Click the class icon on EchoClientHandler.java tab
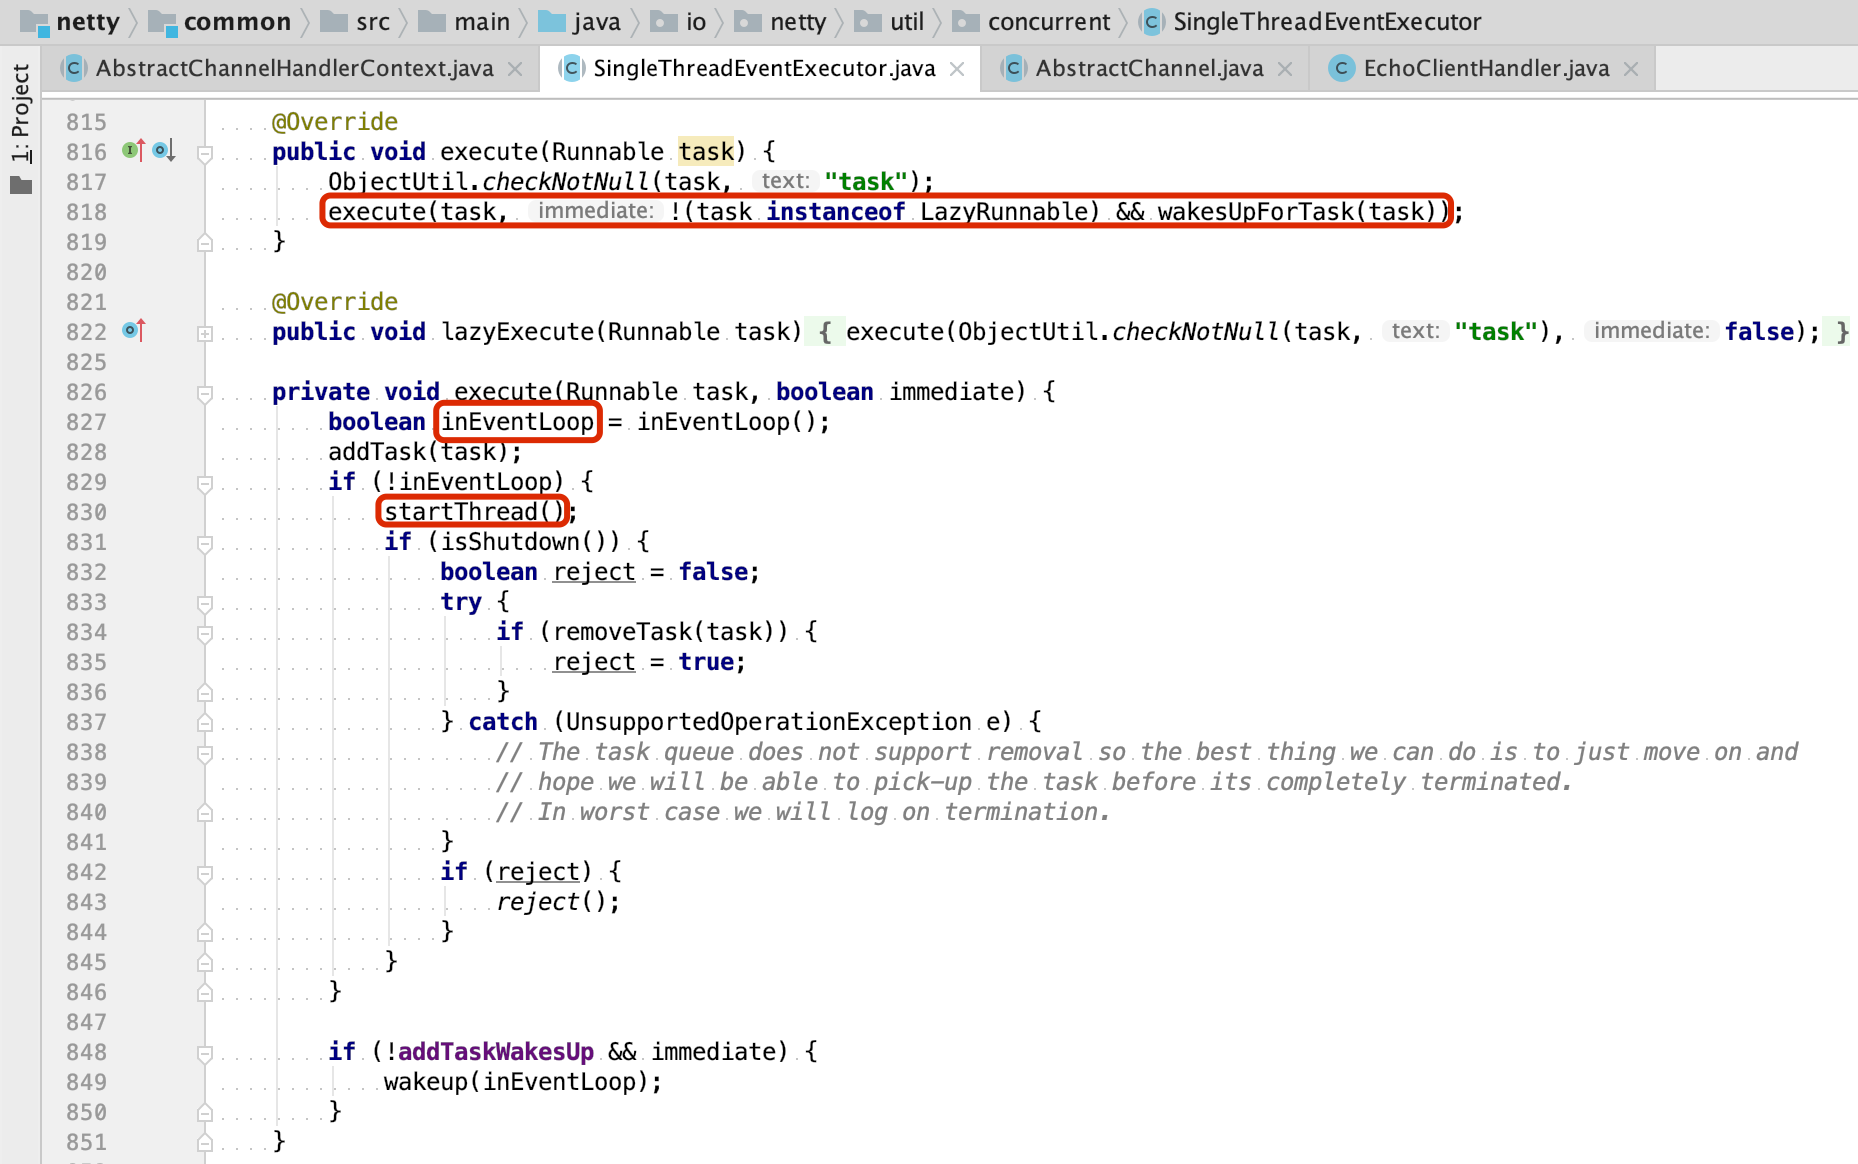The height and width of the screenshot is (1164, 1858). 1340,68
